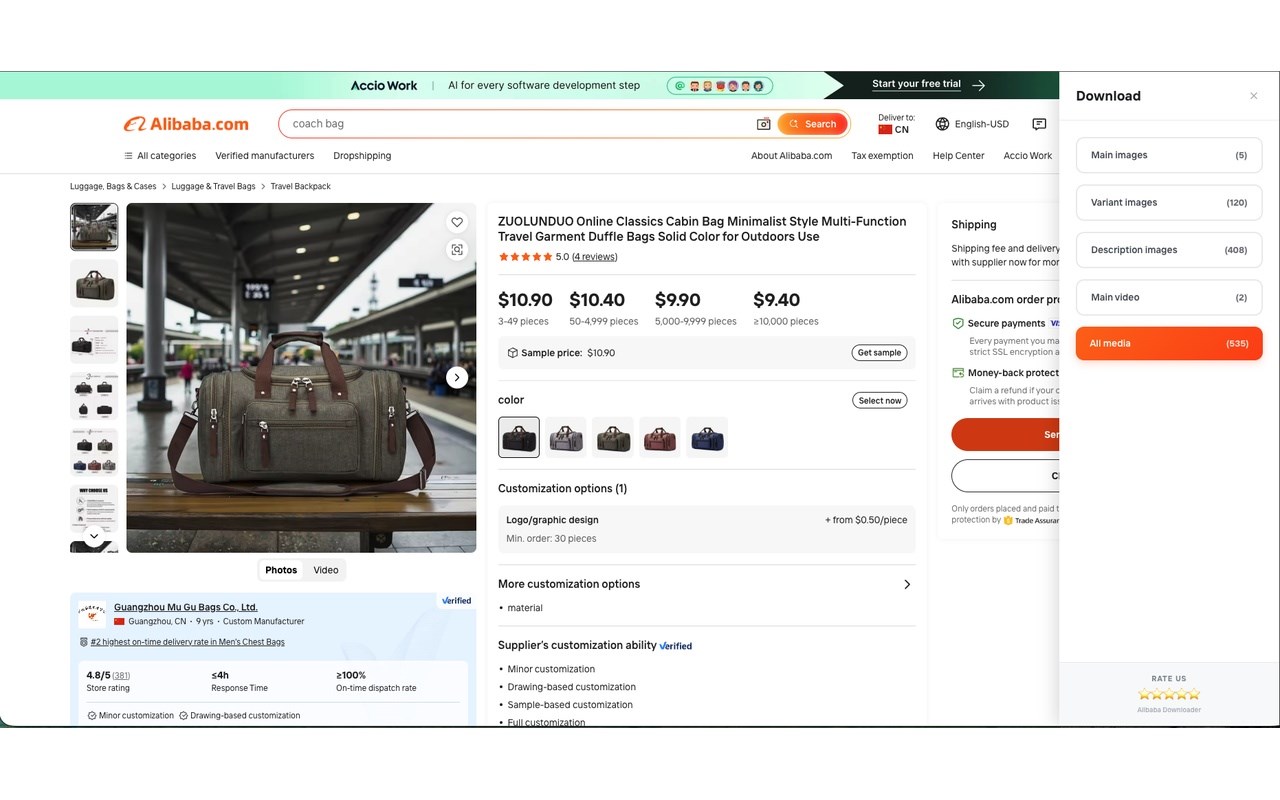The image size is (1280, 800).
Task: Change the Deliver to CN country
Action: (x=895, y=124)
